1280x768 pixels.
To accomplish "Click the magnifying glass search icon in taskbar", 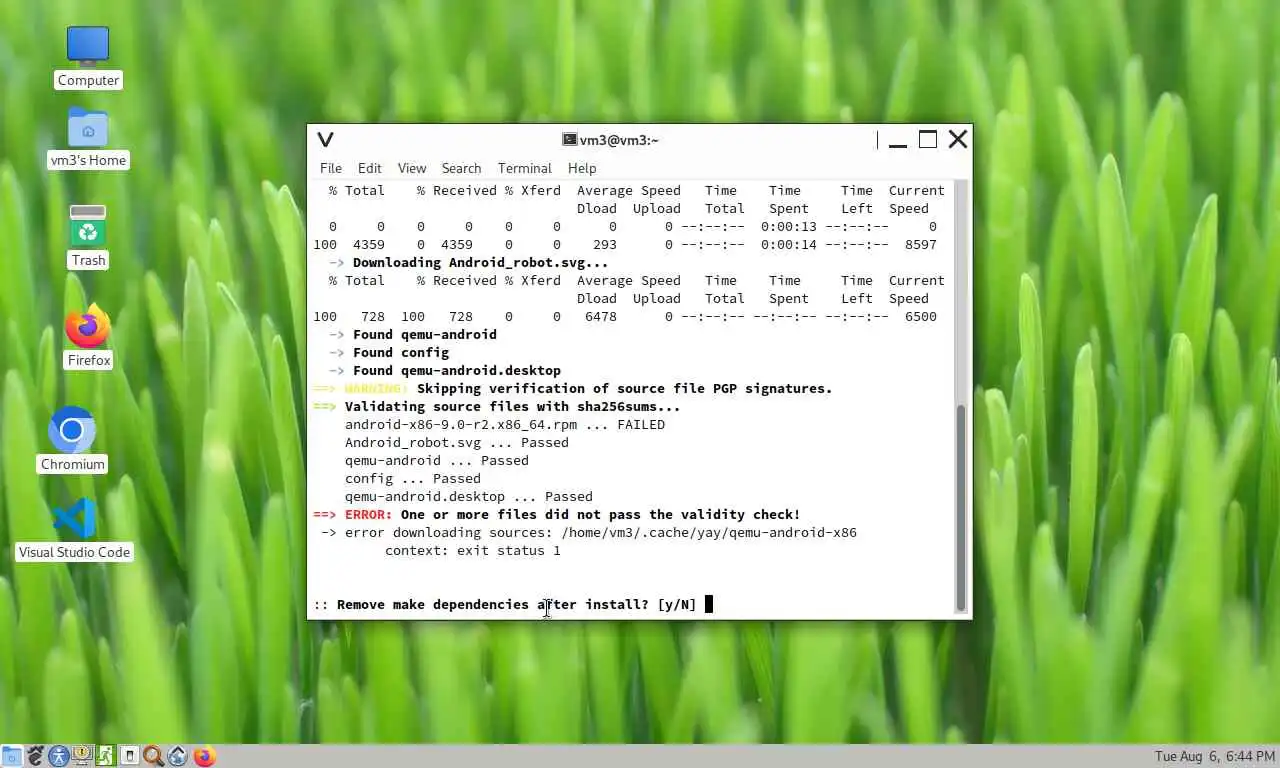I will (153, 756).
